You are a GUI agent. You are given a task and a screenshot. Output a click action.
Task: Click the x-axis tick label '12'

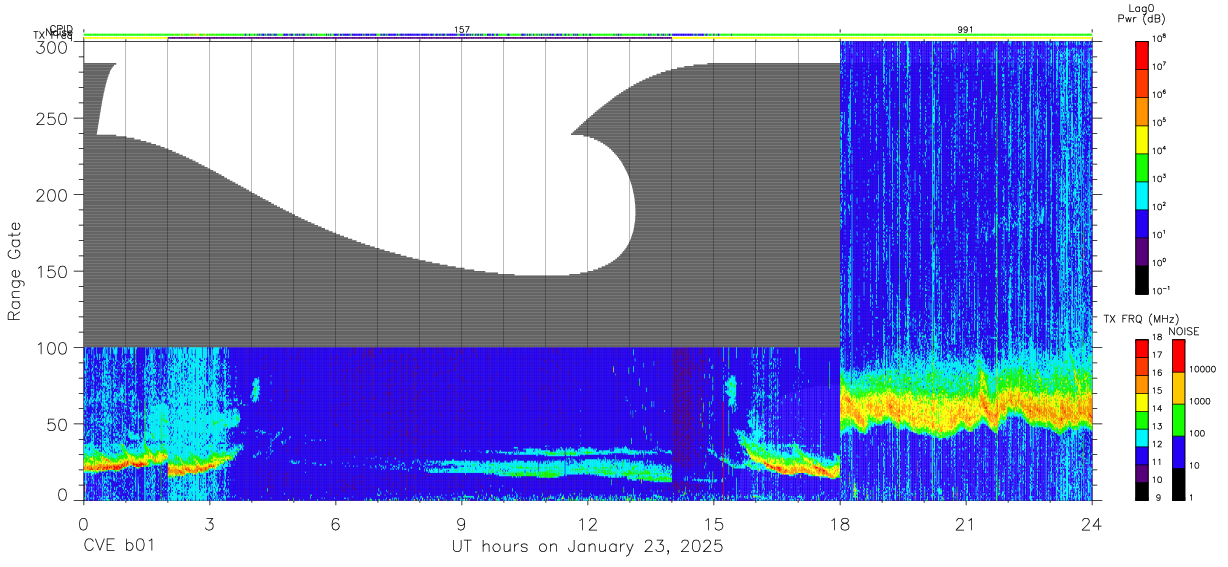tap(587, 523)
